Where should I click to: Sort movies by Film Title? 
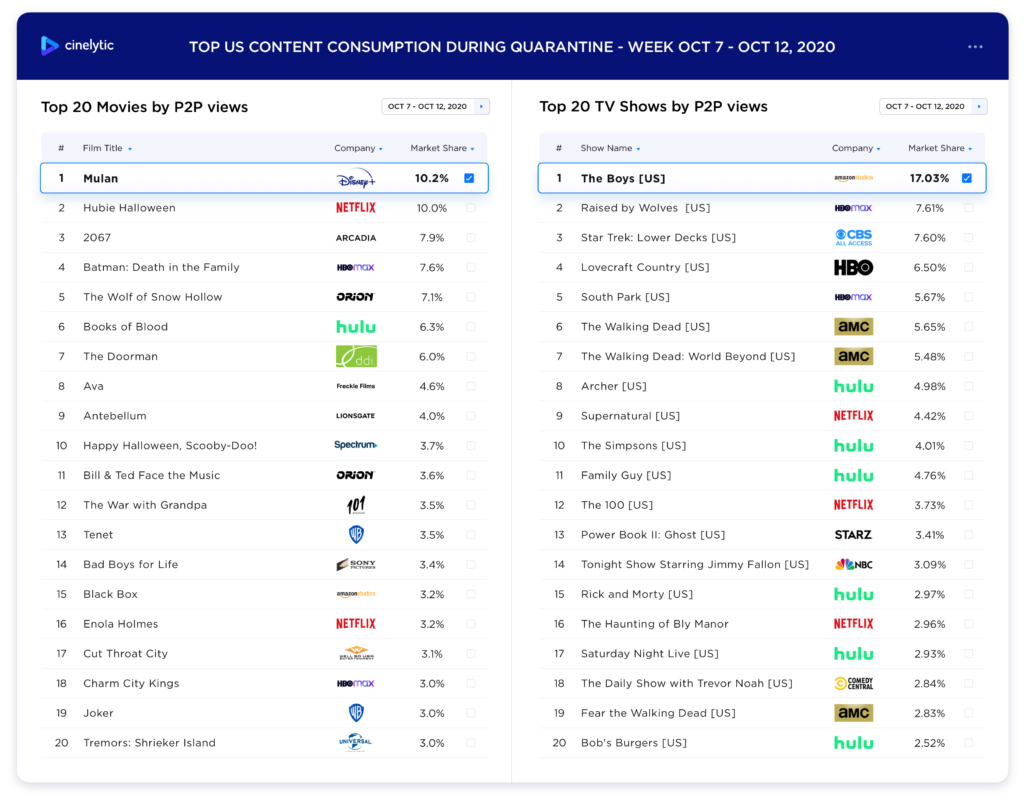point(107,148)
